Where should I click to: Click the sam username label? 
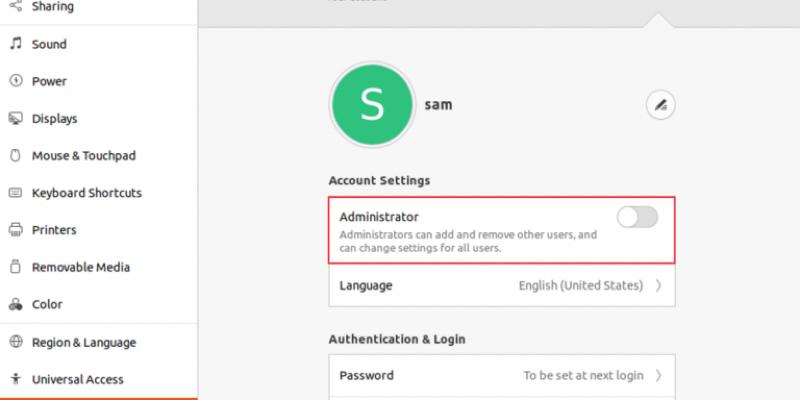(438, 104)
